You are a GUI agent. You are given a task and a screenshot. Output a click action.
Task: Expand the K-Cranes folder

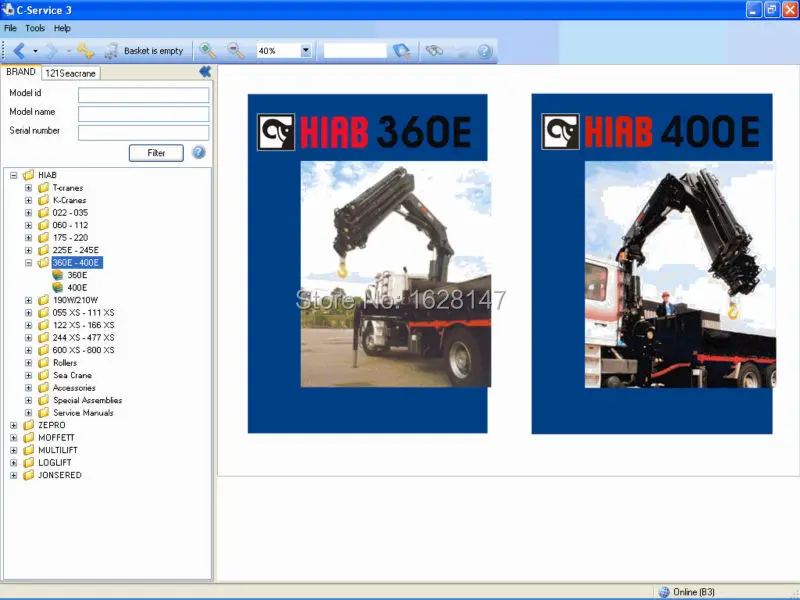[29, 200]
